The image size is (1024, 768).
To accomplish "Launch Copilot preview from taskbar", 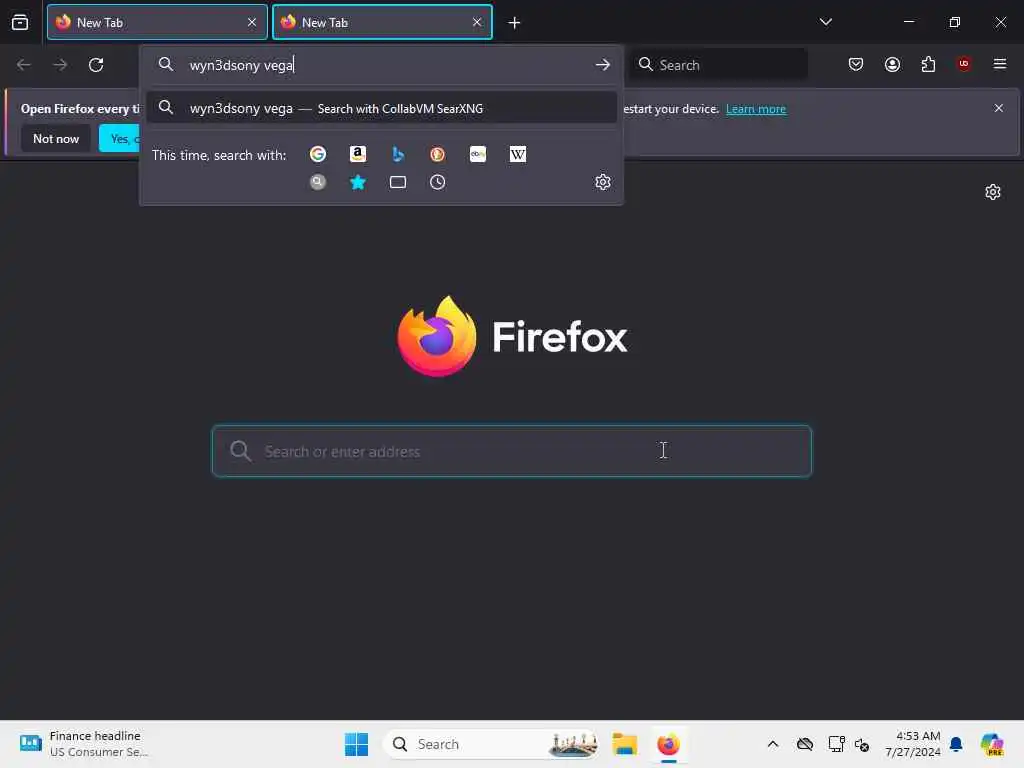I will pyautogui.click(x=991, y=744).
